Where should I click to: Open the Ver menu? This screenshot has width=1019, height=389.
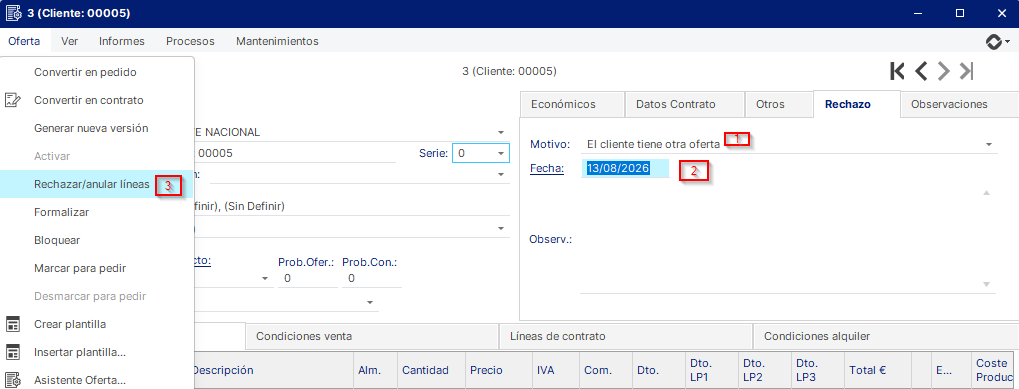pos(70,41)
